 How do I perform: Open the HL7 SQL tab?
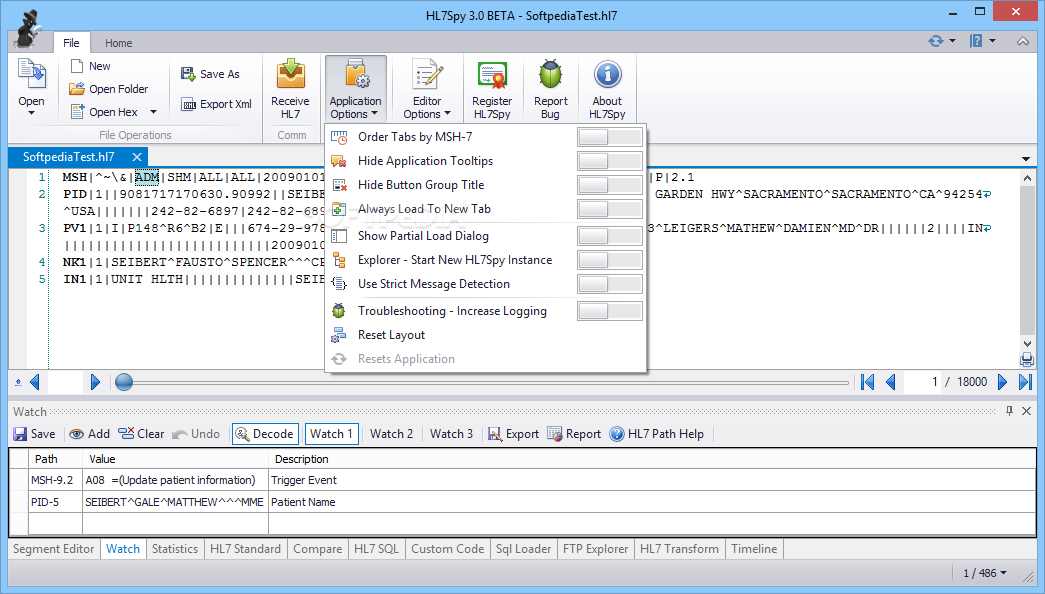tap(376, 549)
